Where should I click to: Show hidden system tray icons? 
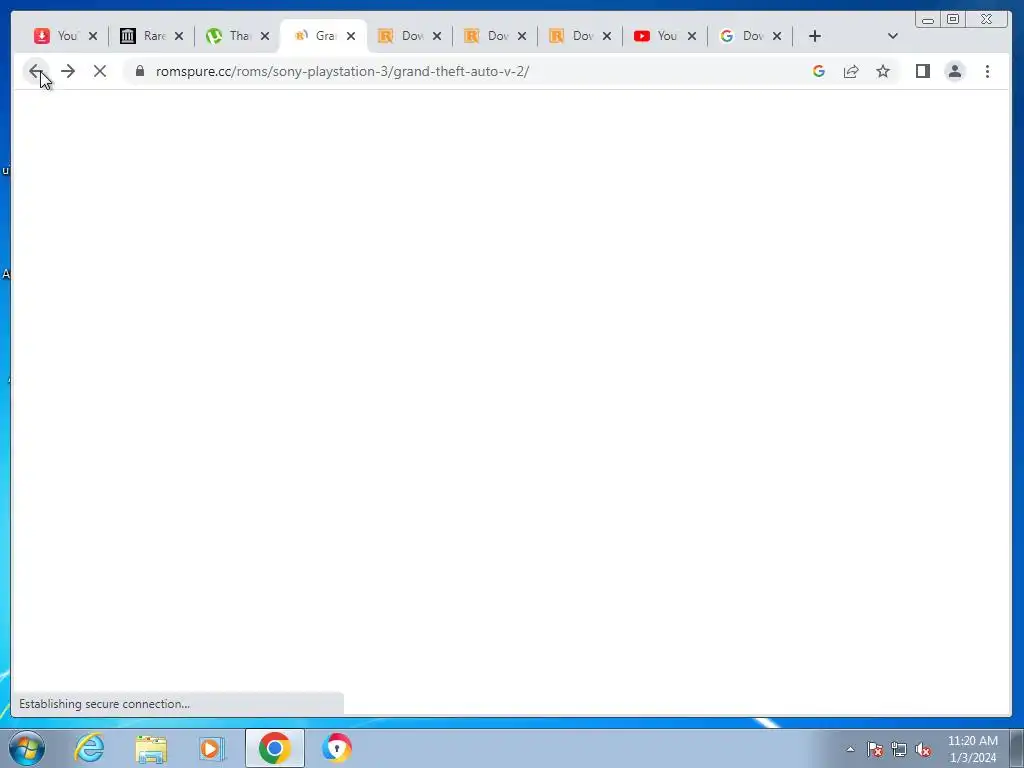point(850,749)
